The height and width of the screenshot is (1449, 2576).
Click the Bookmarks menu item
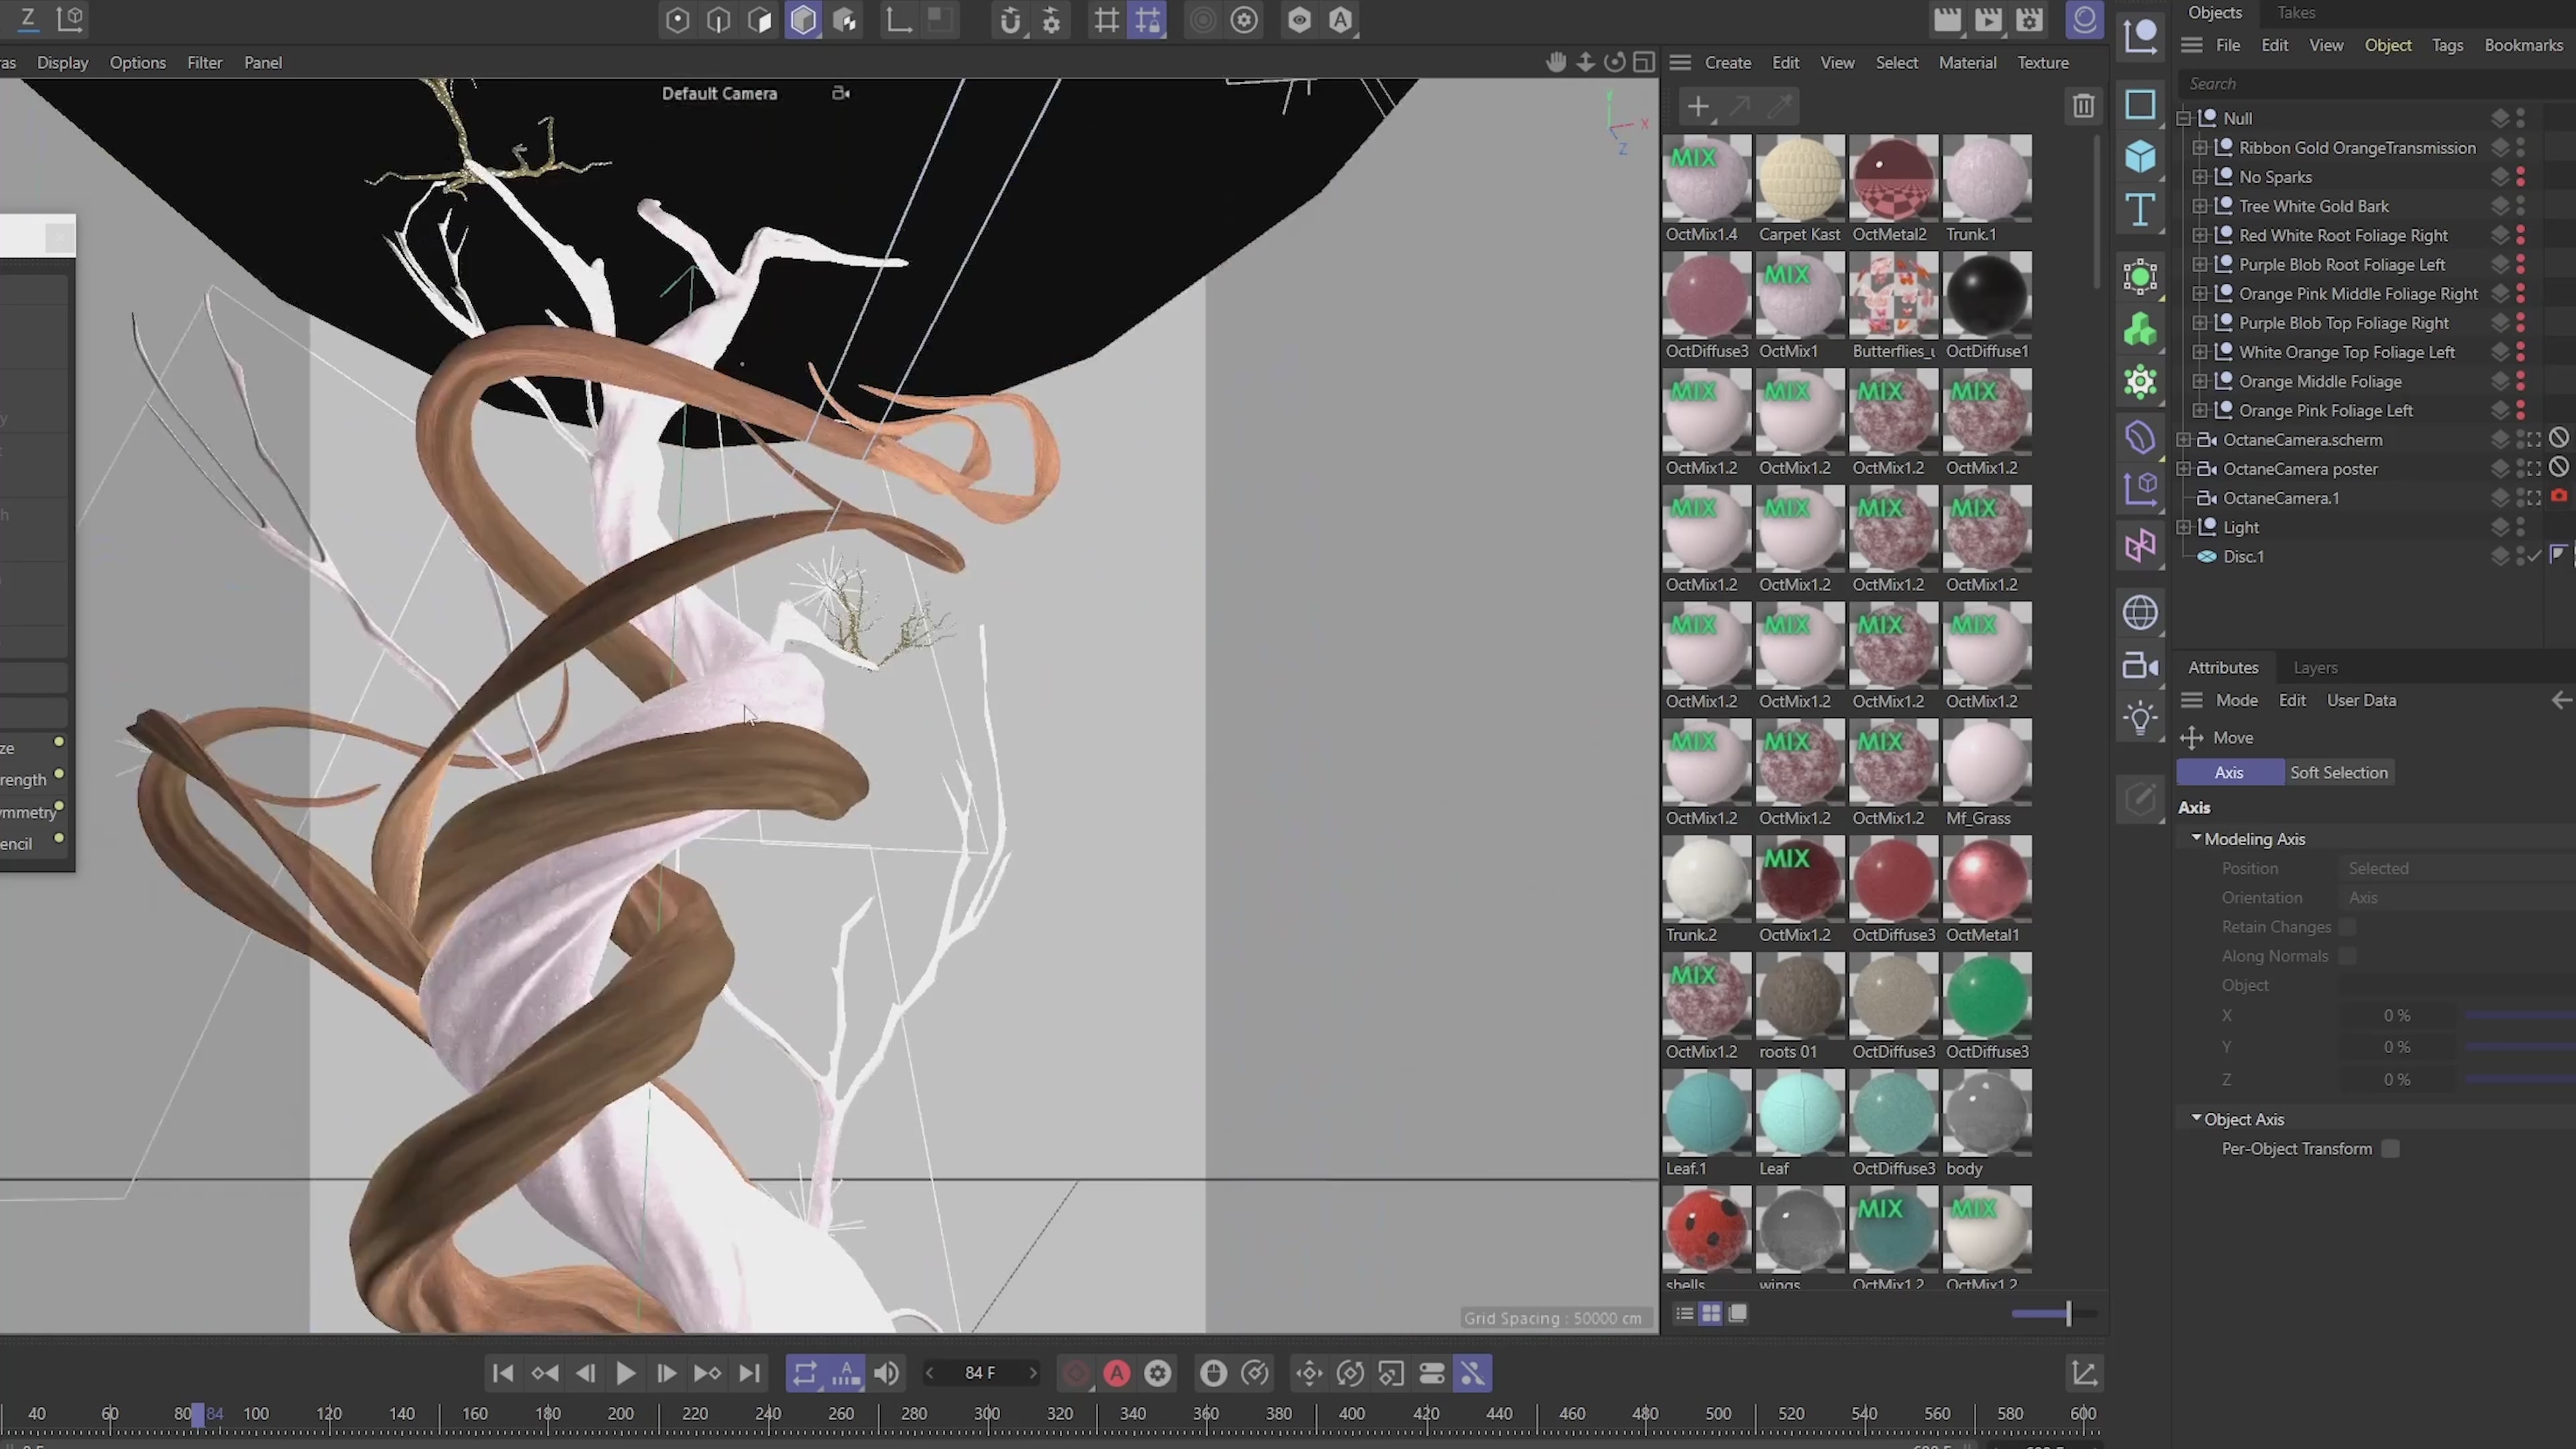click(2523, 45)
